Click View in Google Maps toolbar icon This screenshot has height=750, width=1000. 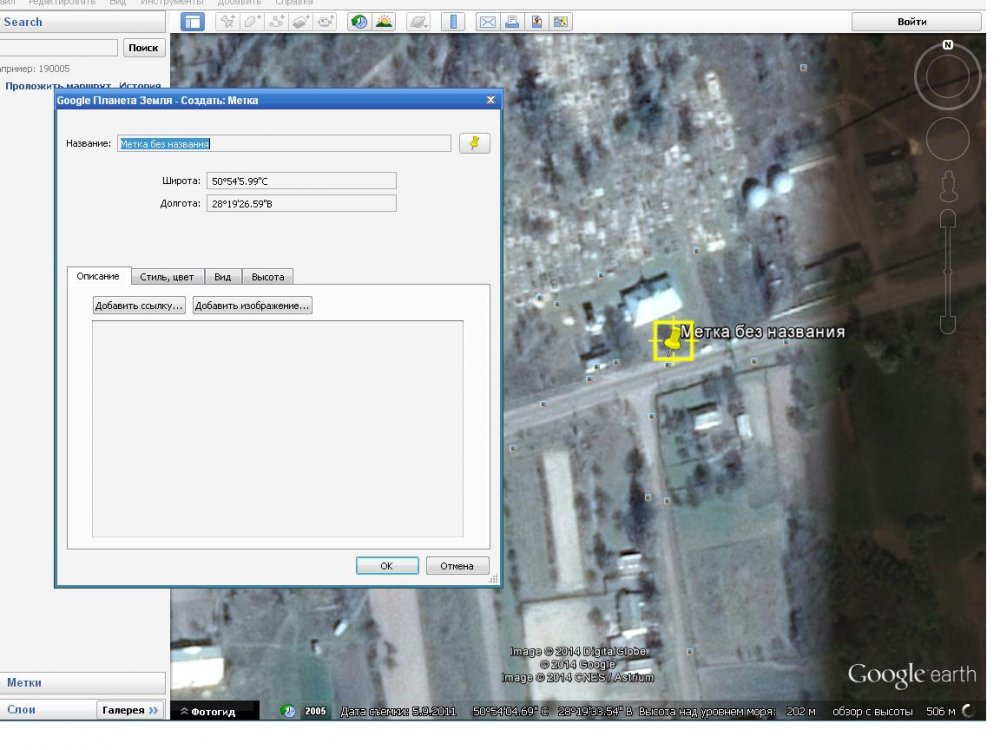561,22
